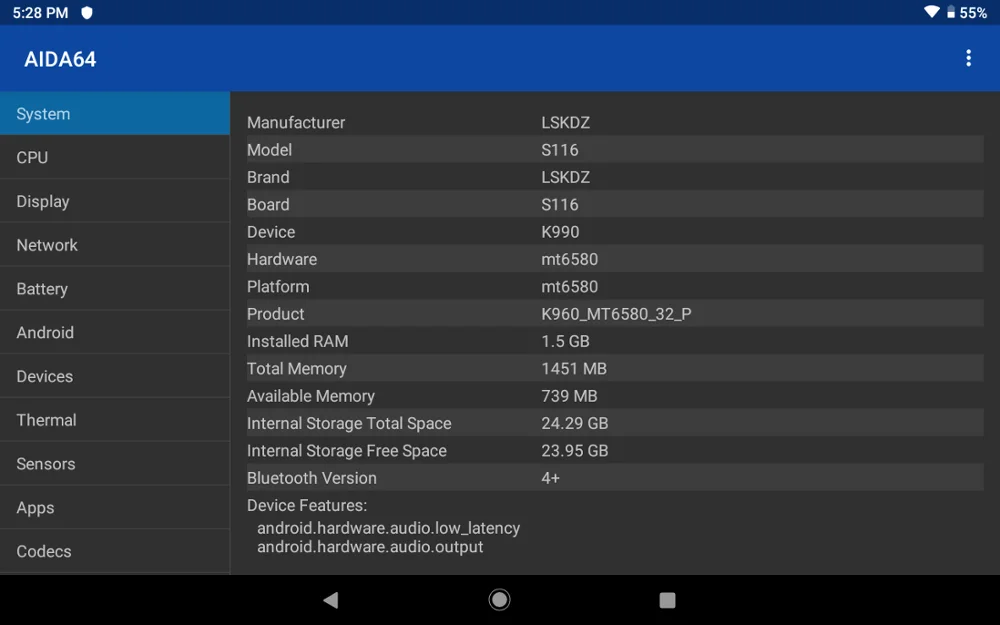Image resolution: width=1000 pixels, height=625 pixels.
Task: Tap the recent apps square button
Action: [x=667, y=600]
